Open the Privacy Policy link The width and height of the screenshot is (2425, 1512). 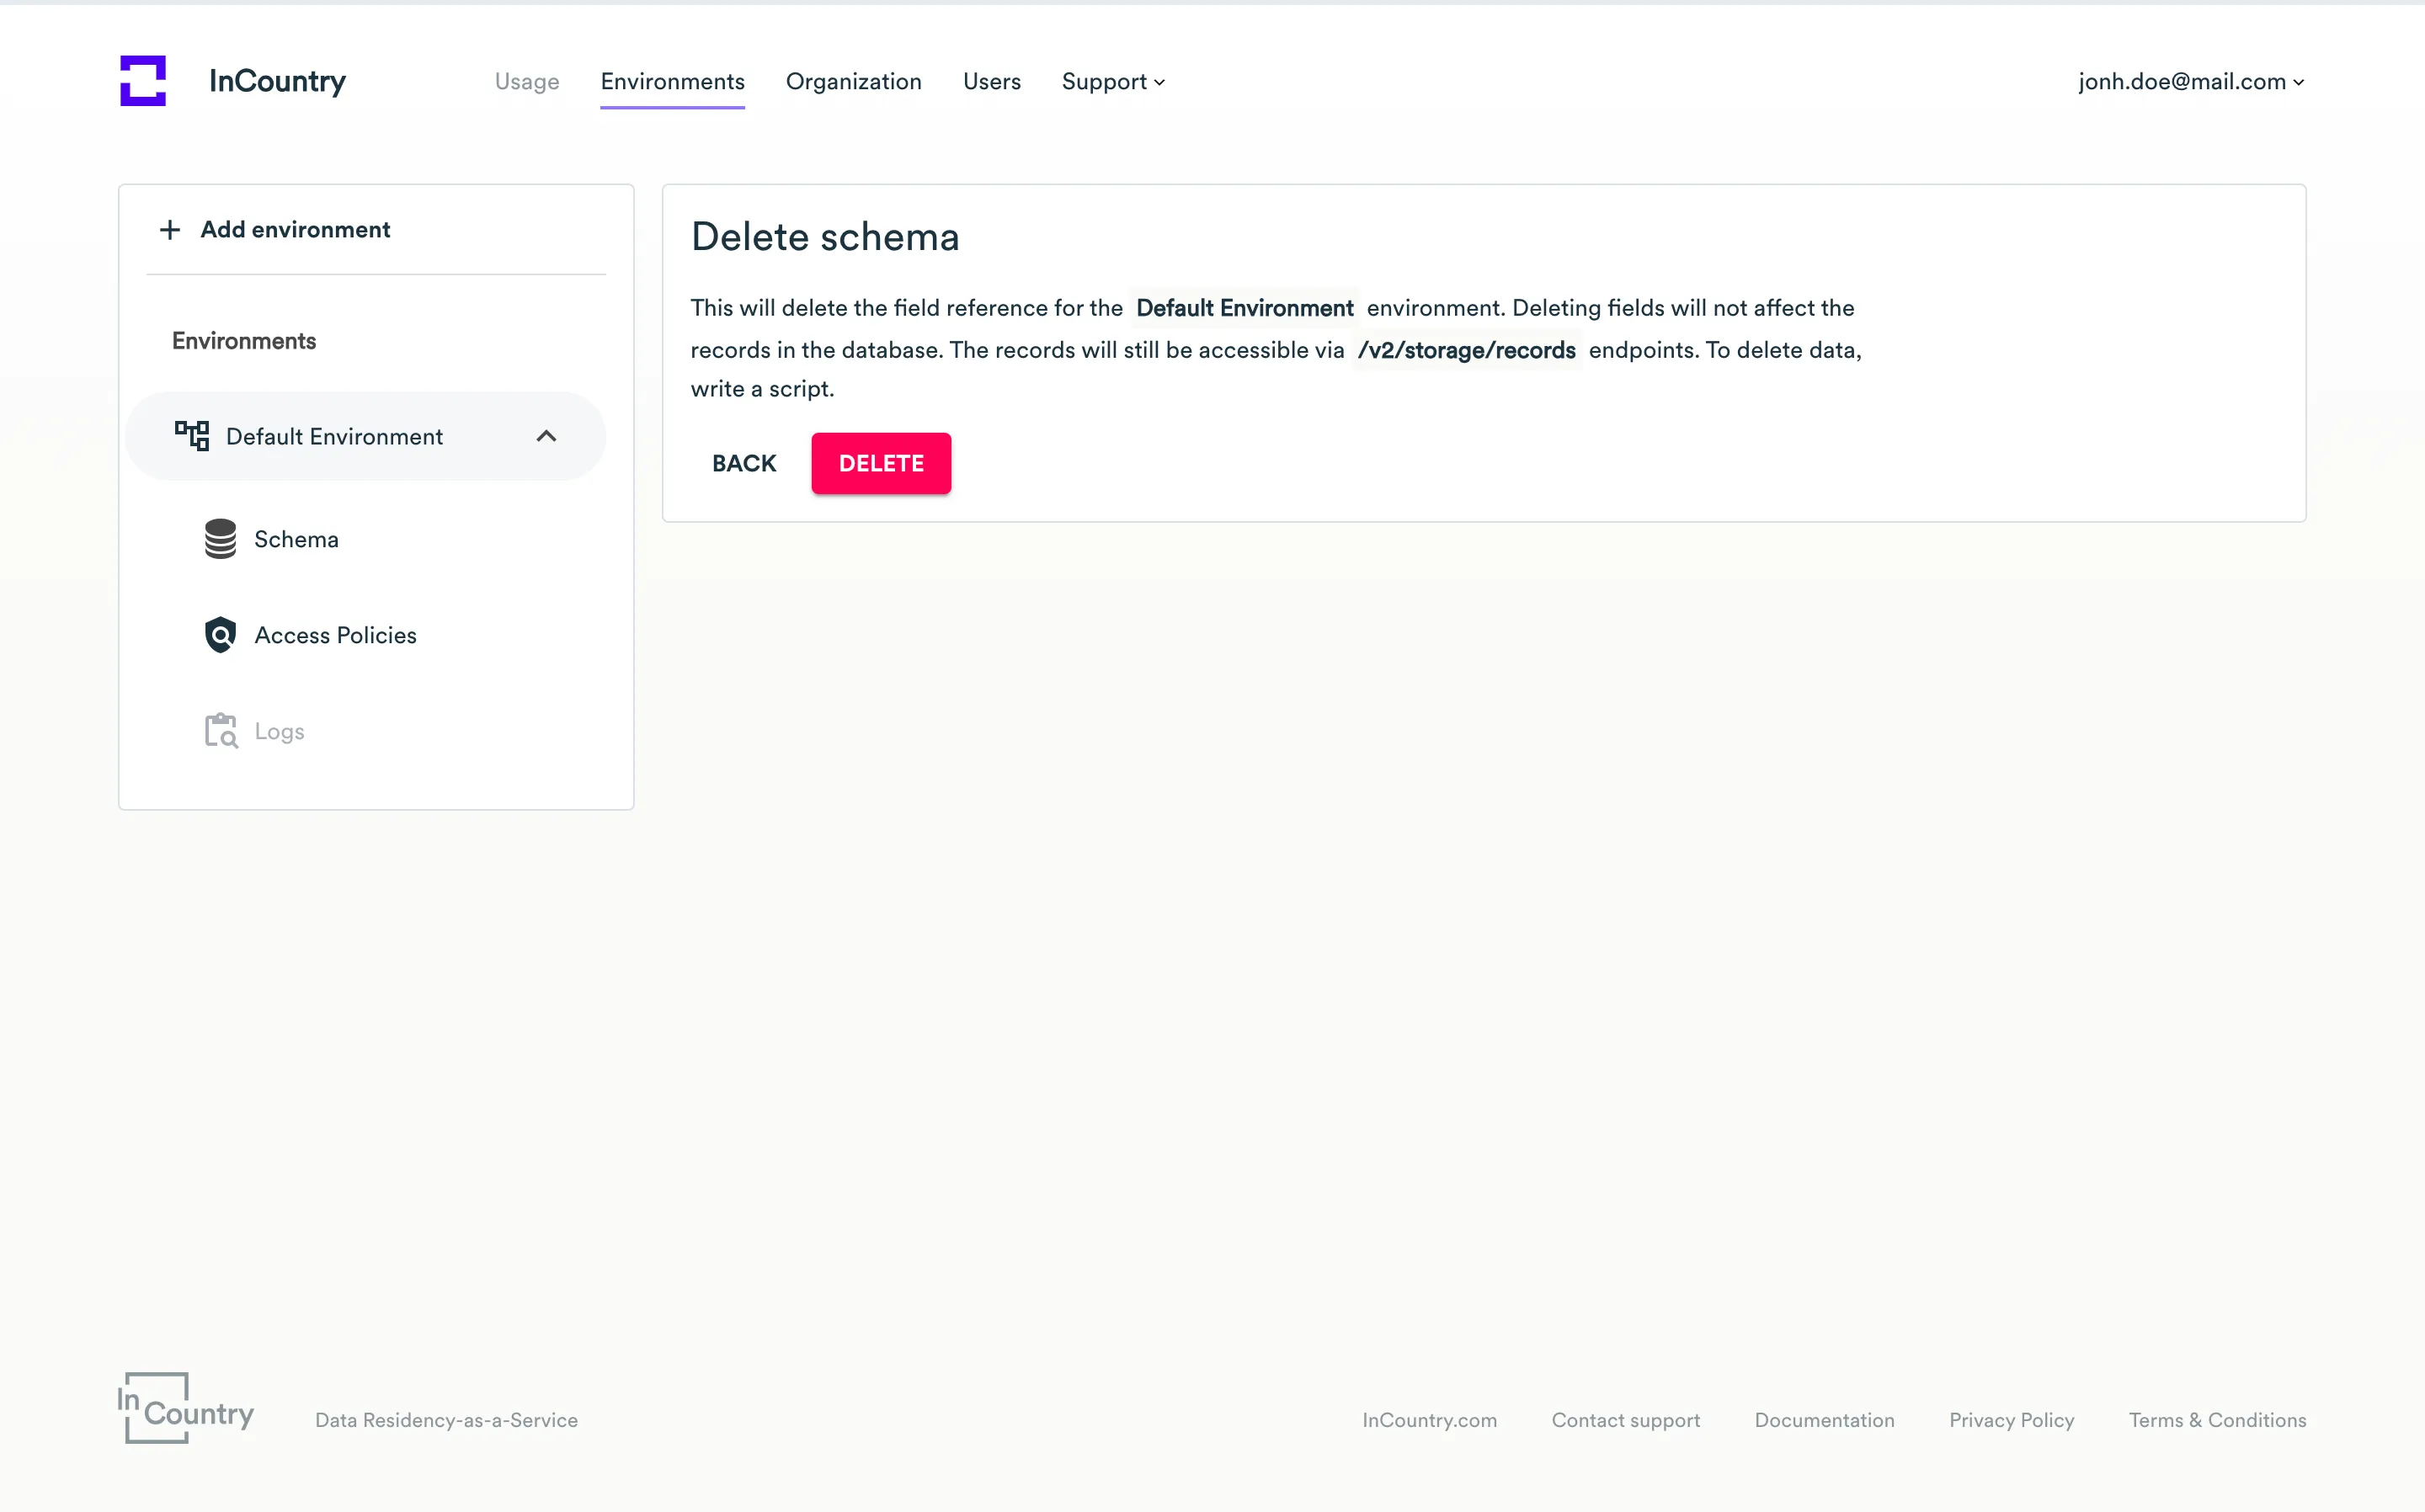[2011, 1420]
